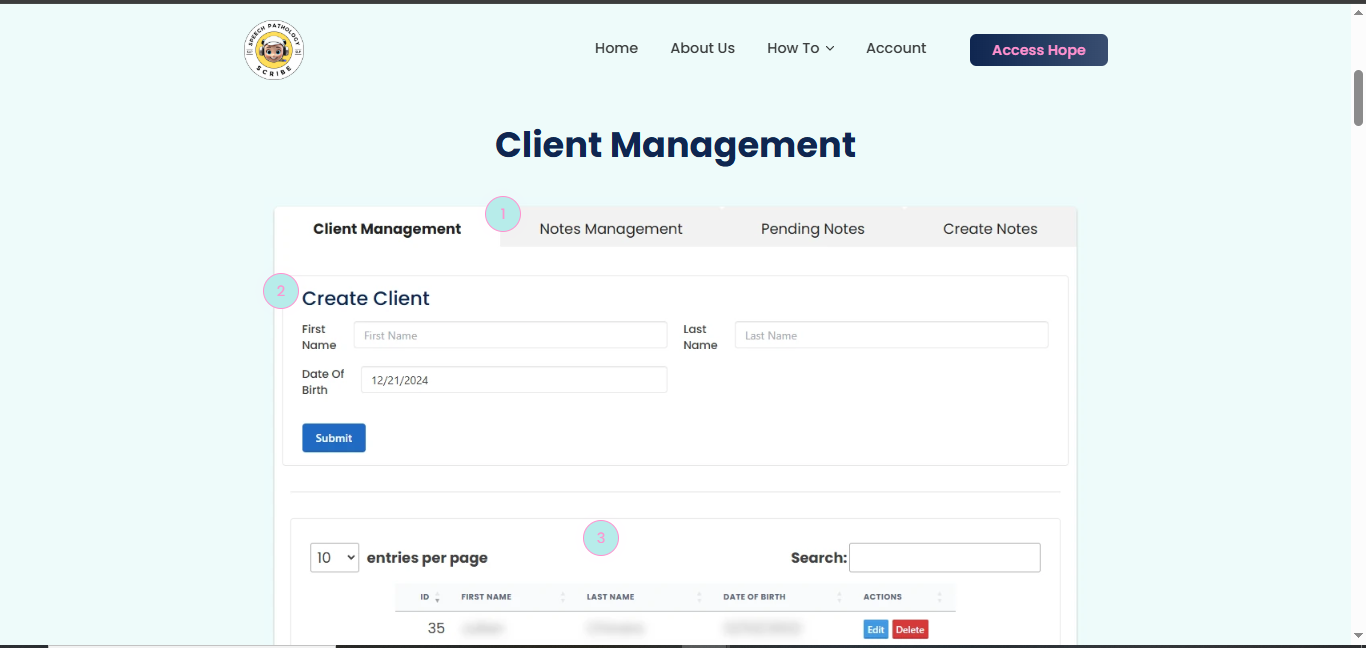This screenshot has width=1366, height=648.
Task: Open the Date Of Birth picker field
Action: point(513,380)
